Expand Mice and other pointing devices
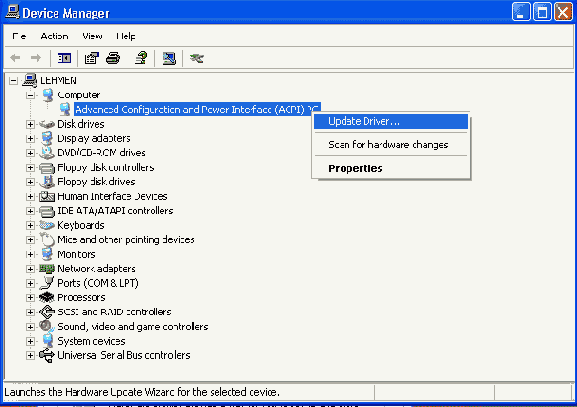577x407 pixels. click(31, 240)
